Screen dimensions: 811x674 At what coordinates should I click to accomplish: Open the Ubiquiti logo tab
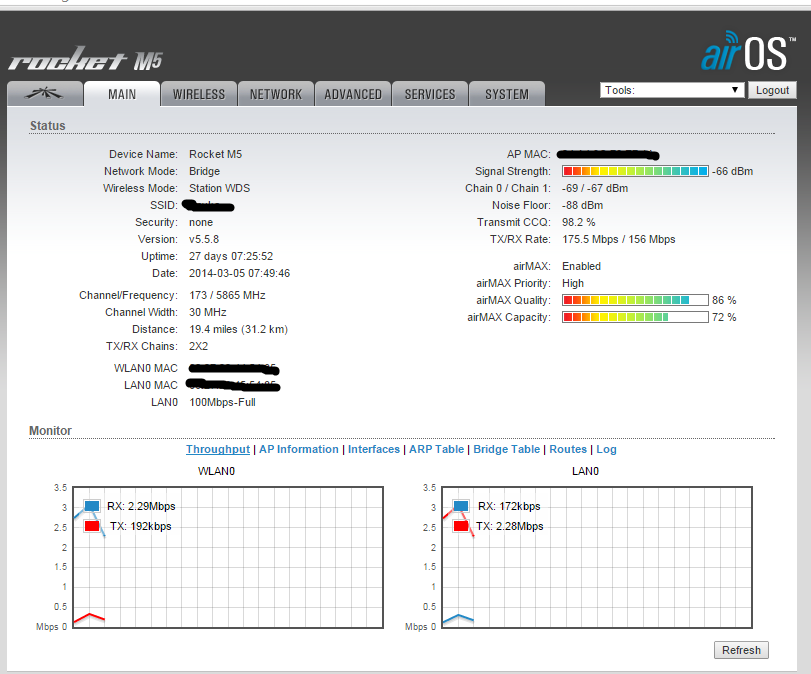(x=45, y=94)
